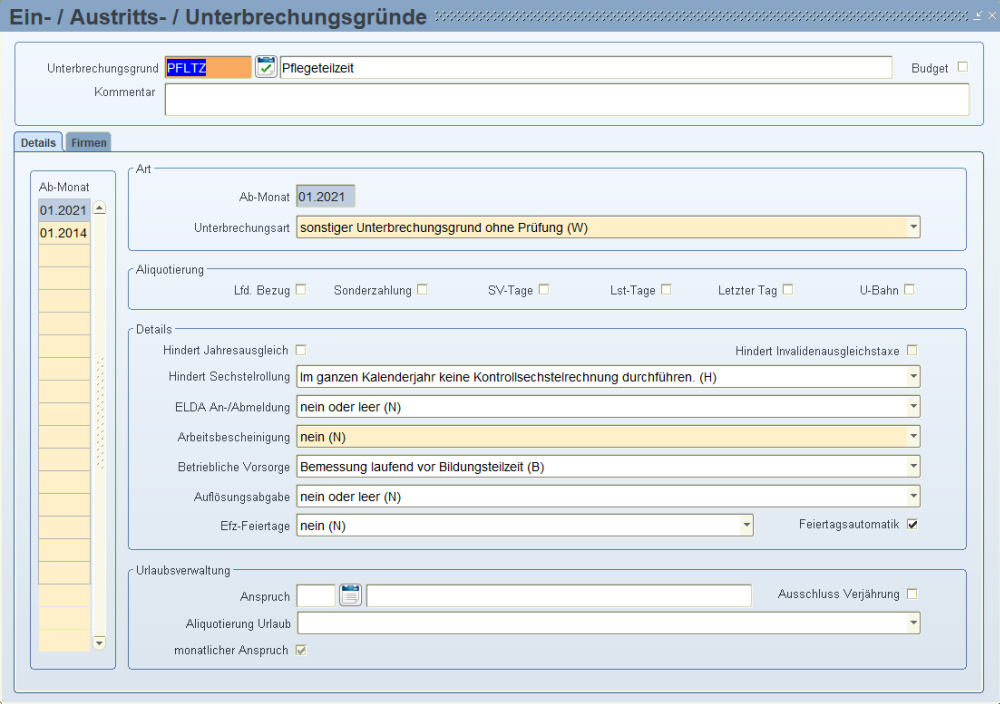Tick the Lst-Tage checkbox

(x=666, y=290)
